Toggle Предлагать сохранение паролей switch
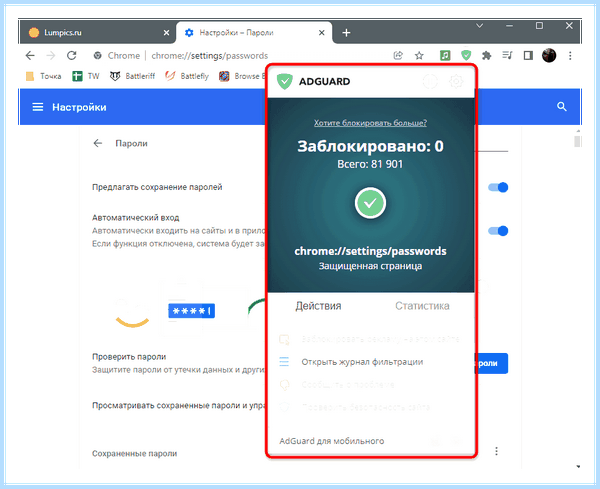 point(498,187)
